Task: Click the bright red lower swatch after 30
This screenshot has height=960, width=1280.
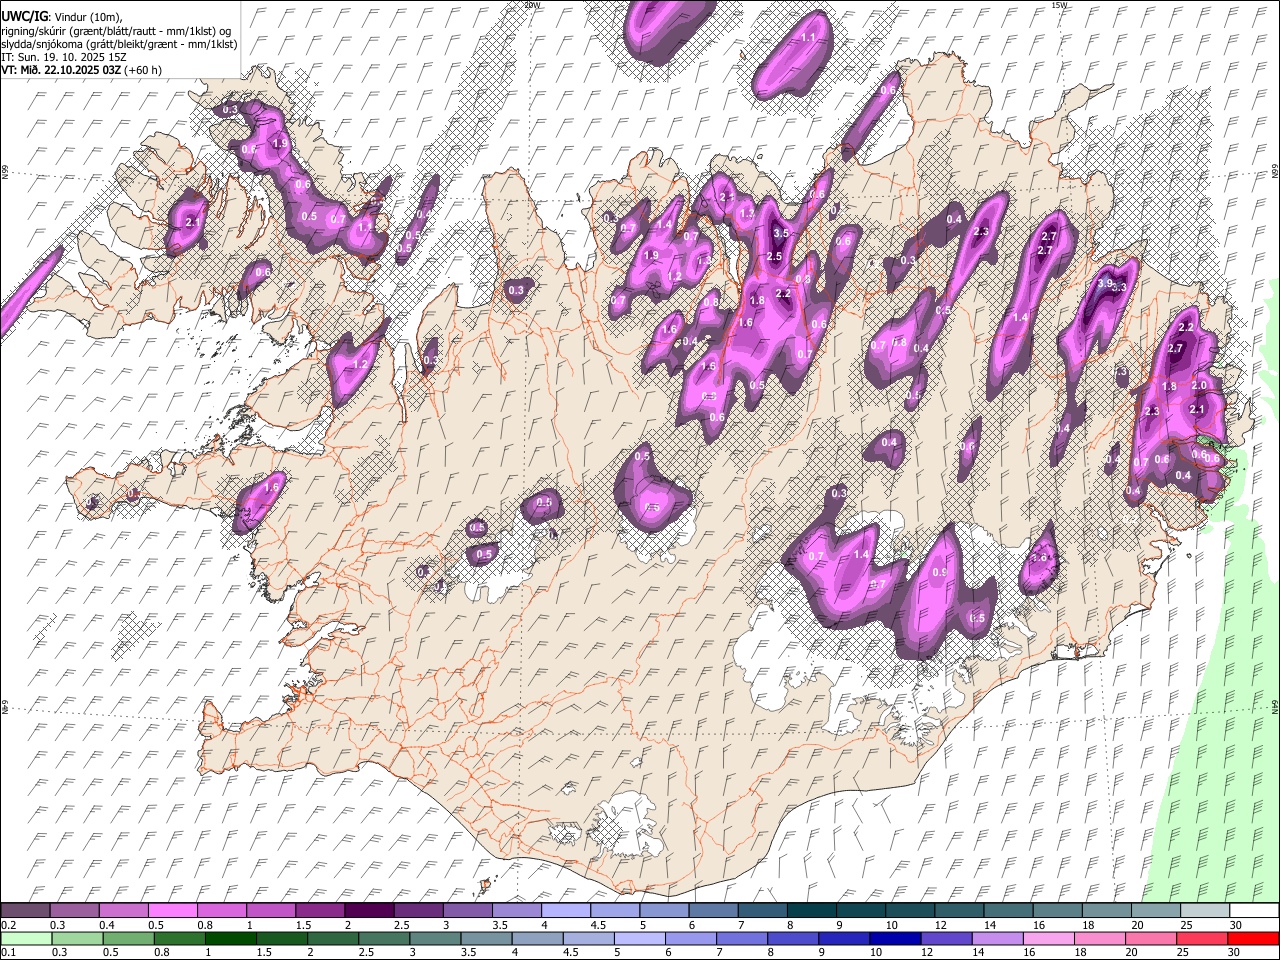Action: point(1252,939)
